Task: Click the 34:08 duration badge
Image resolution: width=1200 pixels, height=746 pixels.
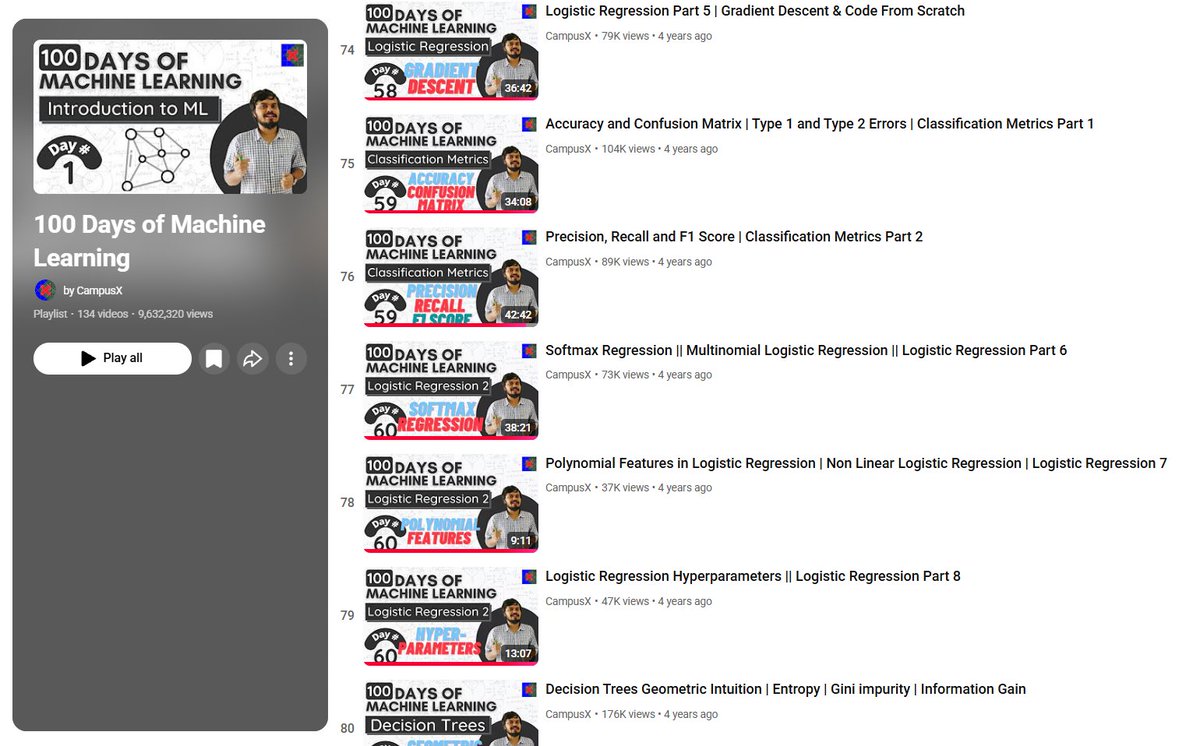Action: tap(518, 201)
